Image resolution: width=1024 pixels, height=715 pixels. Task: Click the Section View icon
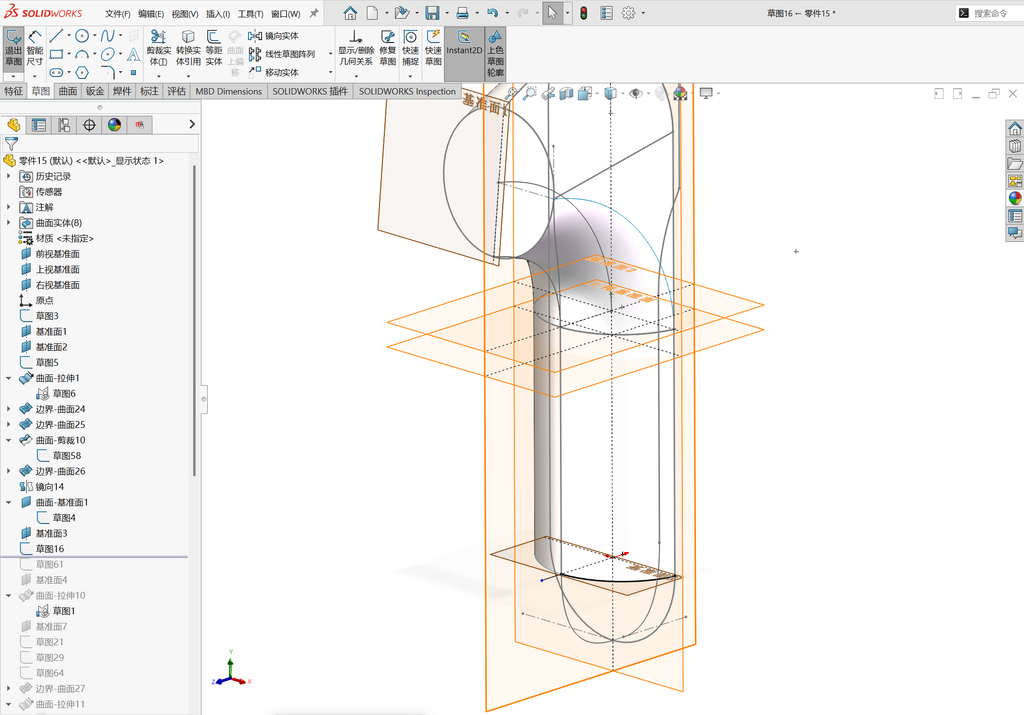(x=566, y=93)
